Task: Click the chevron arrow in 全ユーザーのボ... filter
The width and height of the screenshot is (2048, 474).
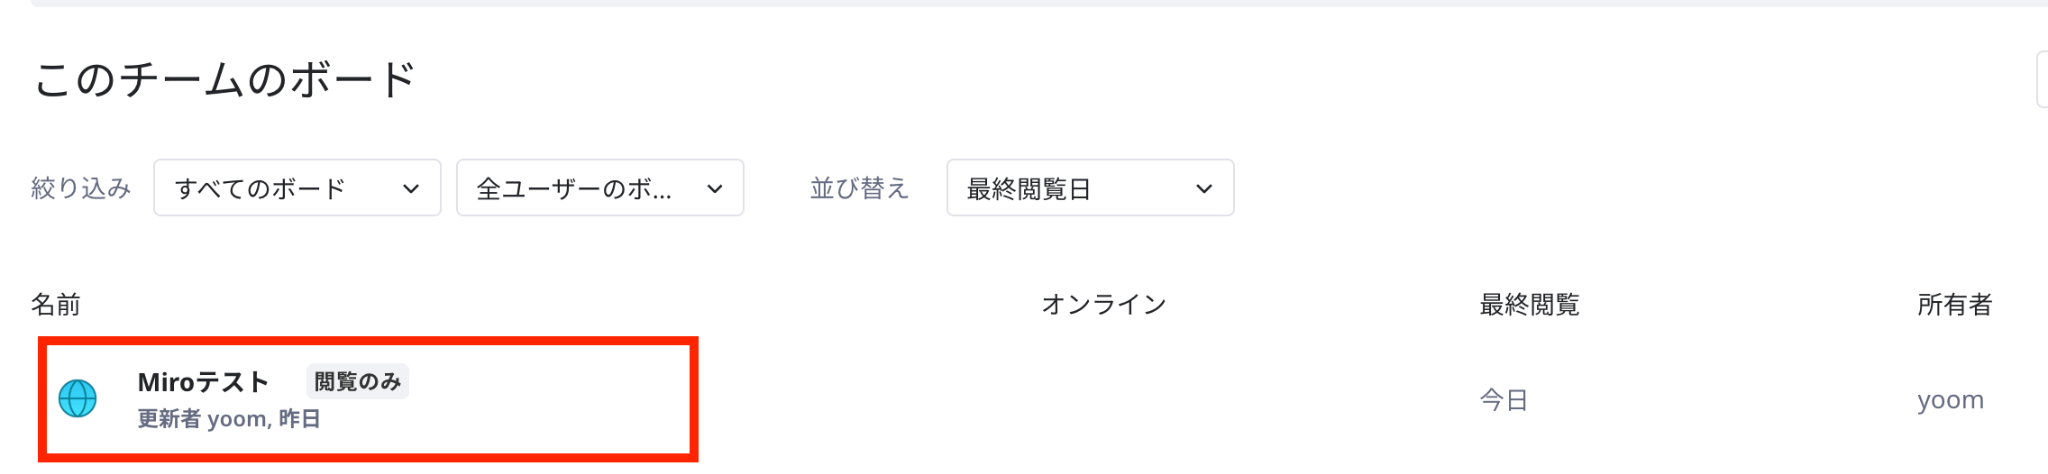Action: click(x=714, y=189)
